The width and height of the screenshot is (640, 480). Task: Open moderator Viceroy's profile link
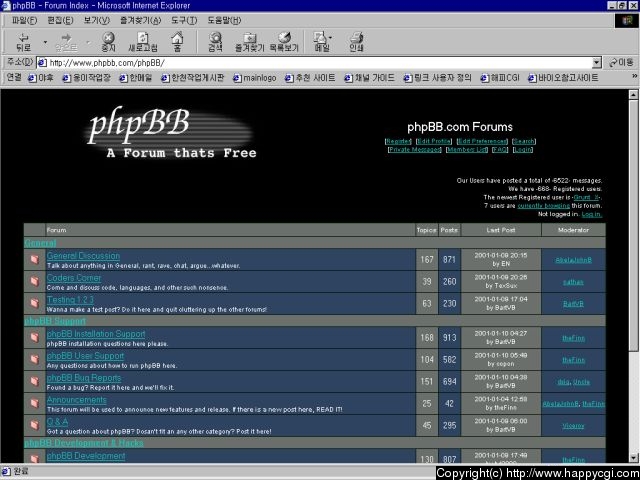573,426
